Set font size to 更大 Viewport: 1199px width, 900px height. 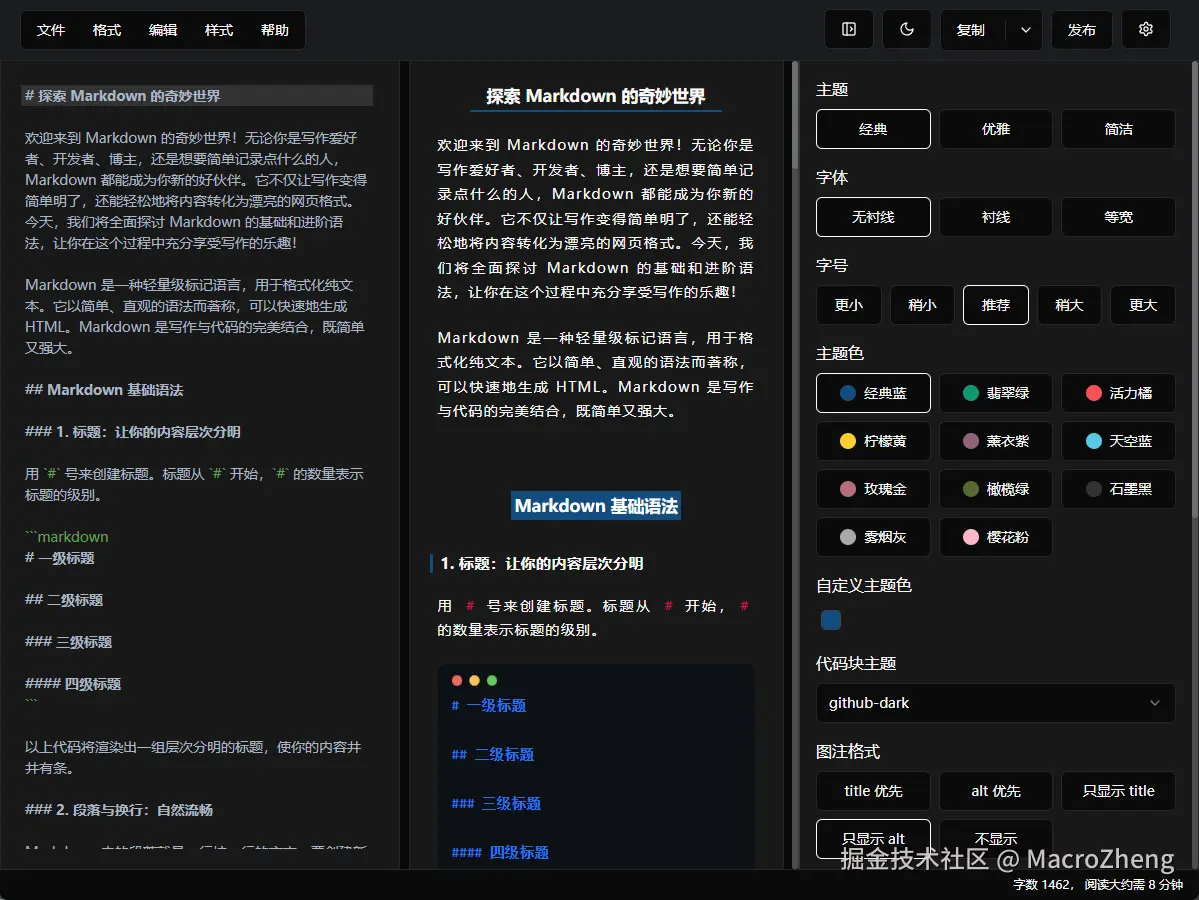[1142, 305]
